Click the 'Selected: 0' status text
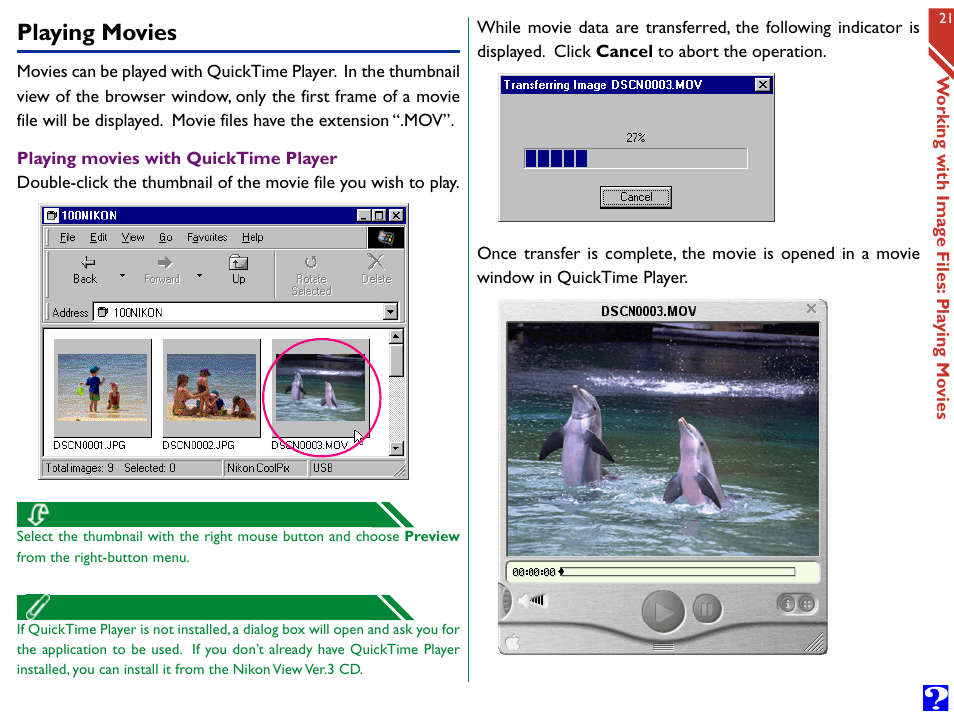This screenshot has width=954, height=716. tap(150, 468)
